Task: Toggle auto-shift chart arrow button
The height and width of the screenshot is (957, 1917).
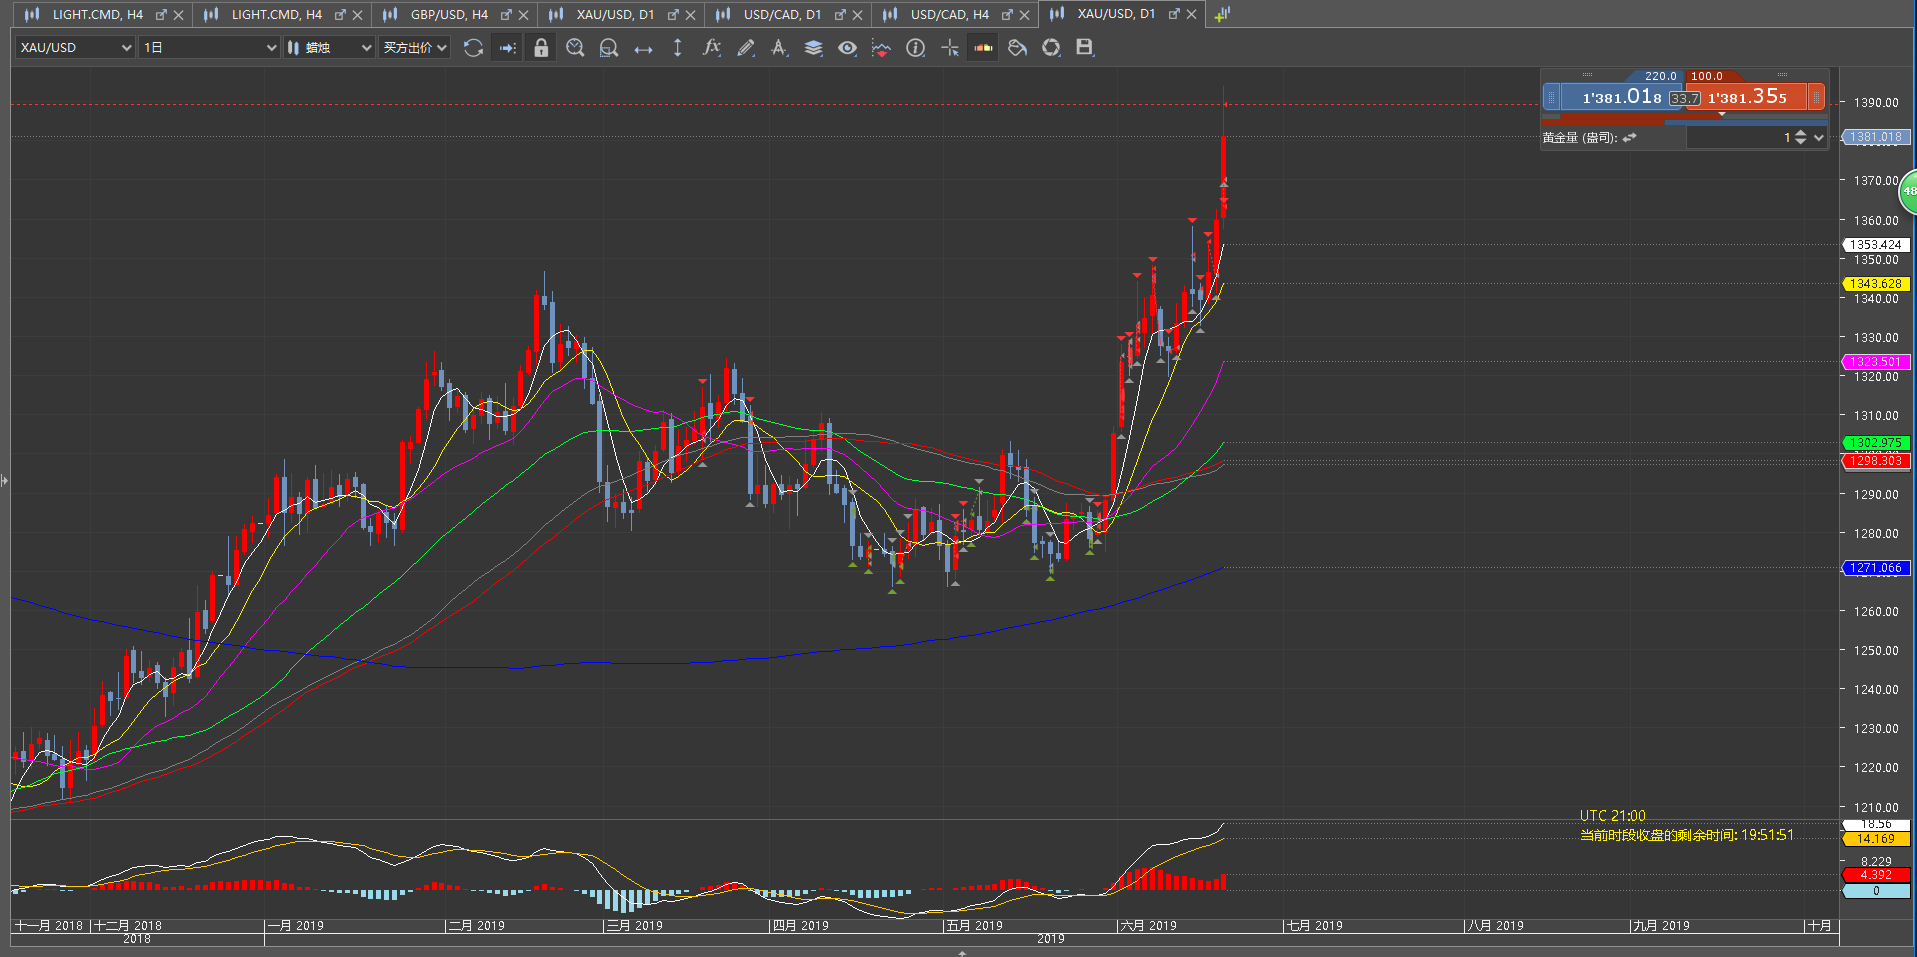Action: tap(507, 48)
